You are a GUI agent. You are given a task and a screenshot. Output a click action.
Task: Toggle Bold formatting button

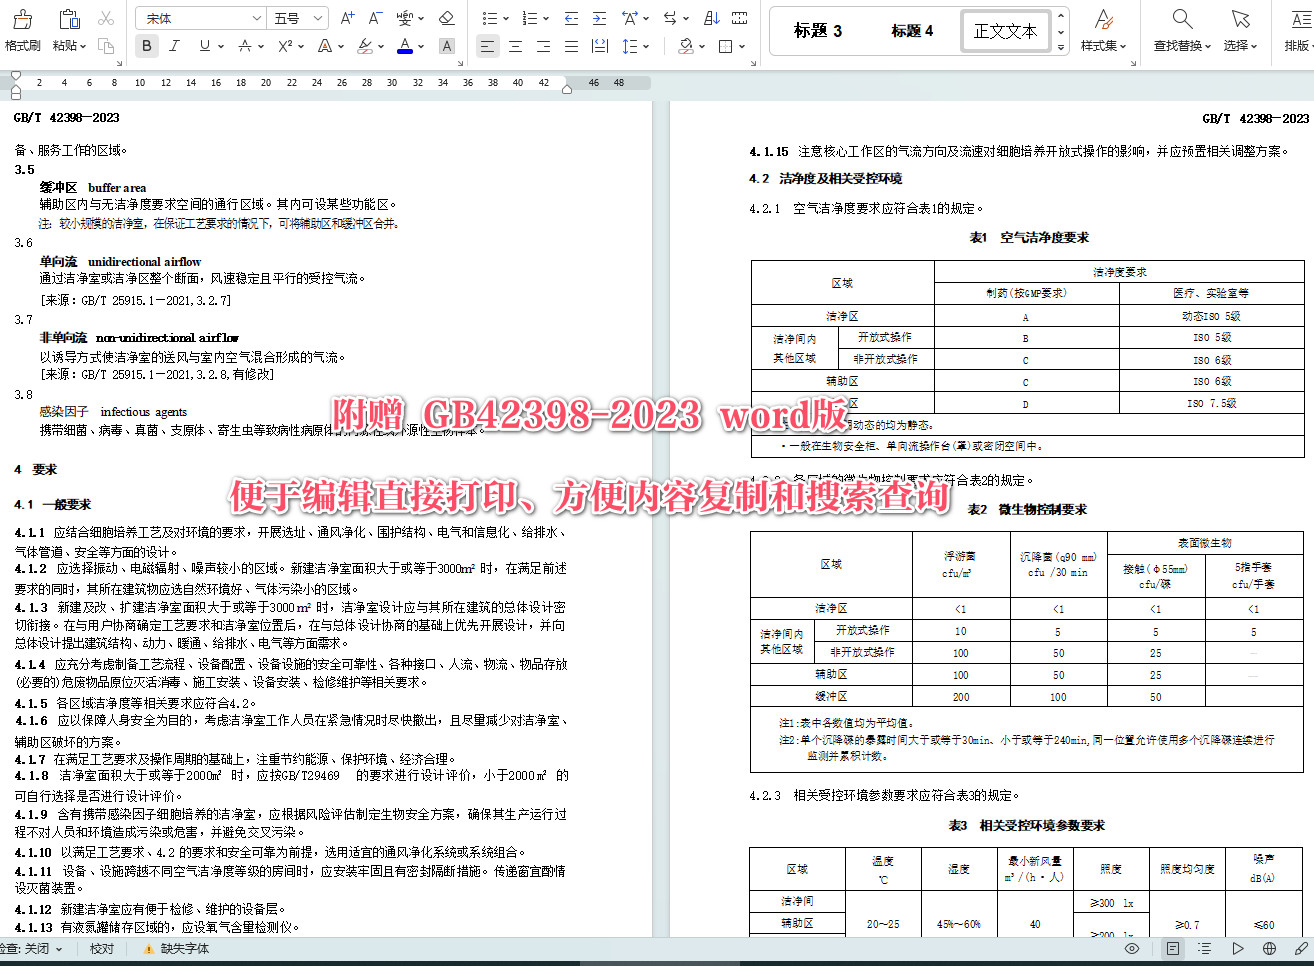tap(147, 46)
